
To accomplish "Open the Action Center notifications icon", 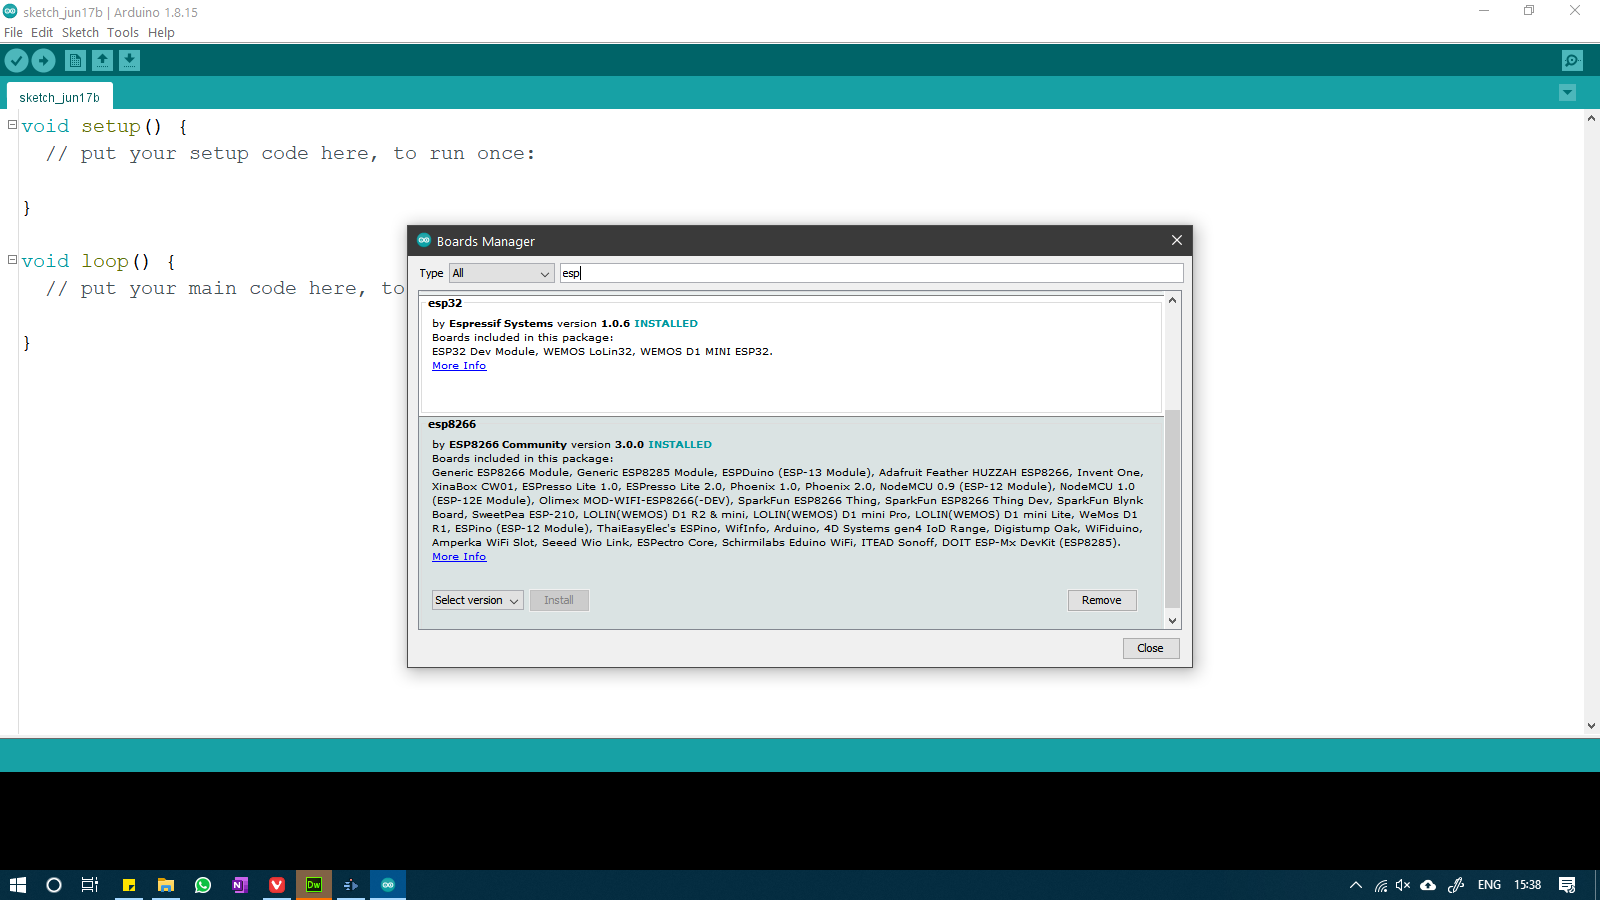I will pos(1567,885).
